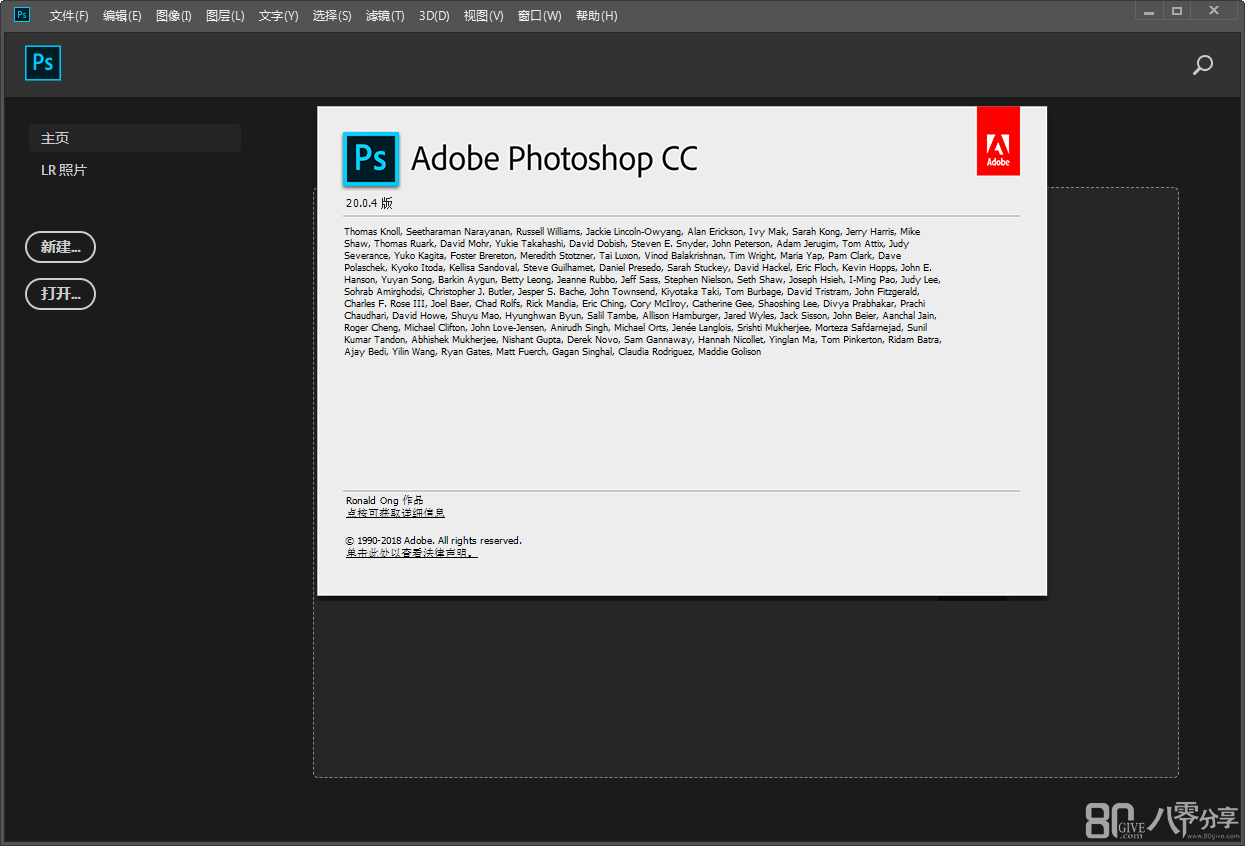Maximize the Photoshop window
Viewport: 1245px width, 846px height.
[1177, 11]
